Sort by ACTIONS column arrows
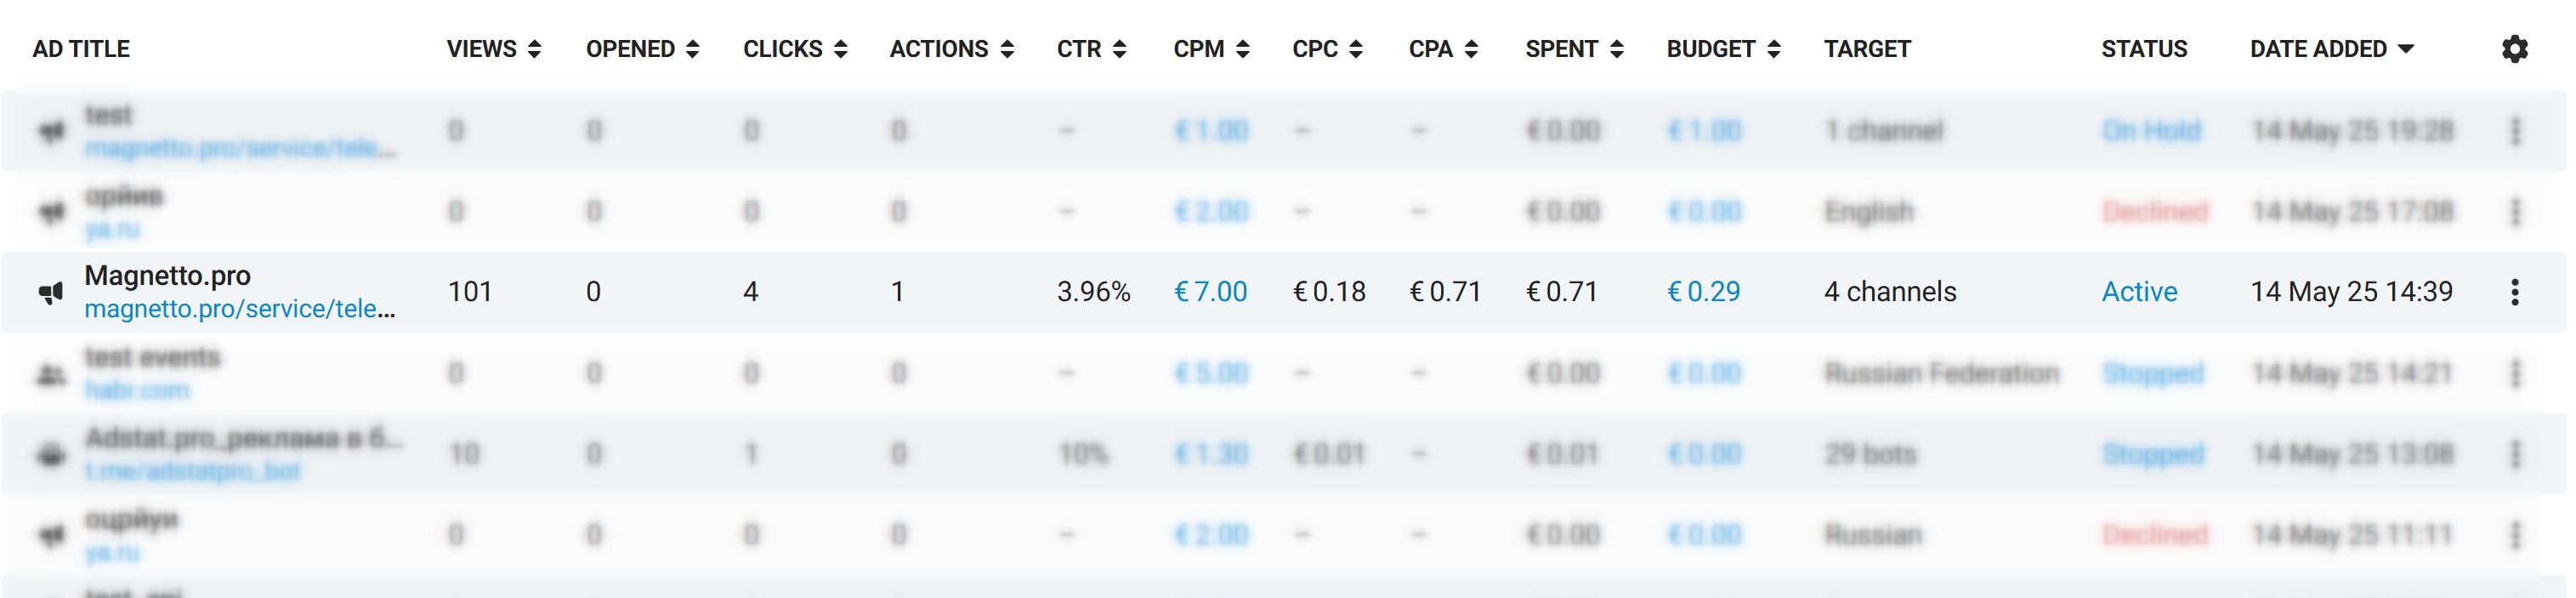The image size is (2576, 598). coord(1007,49)
